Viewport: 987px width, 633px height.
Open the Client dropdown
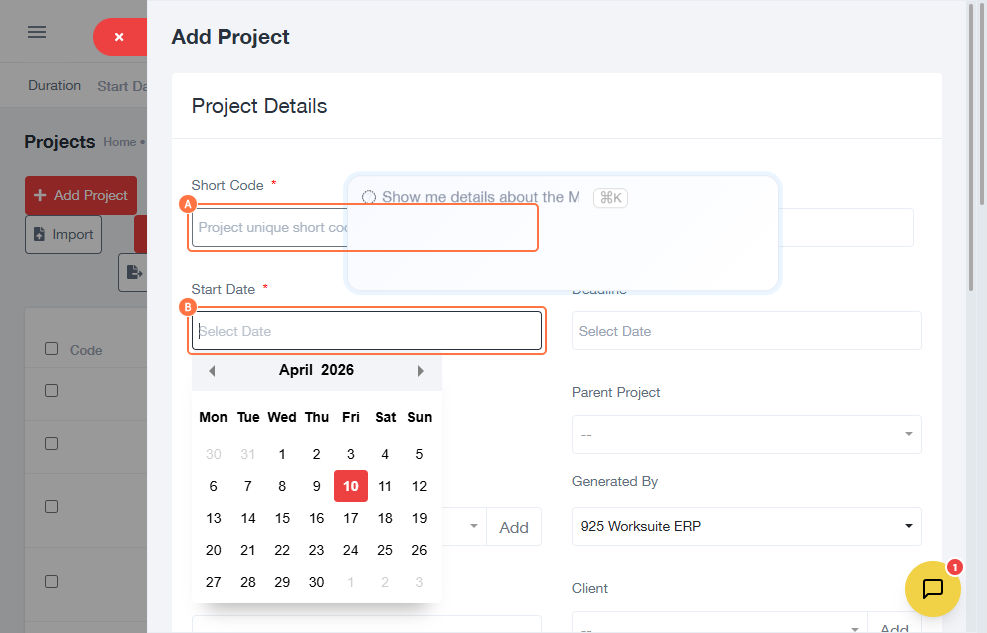720,627
